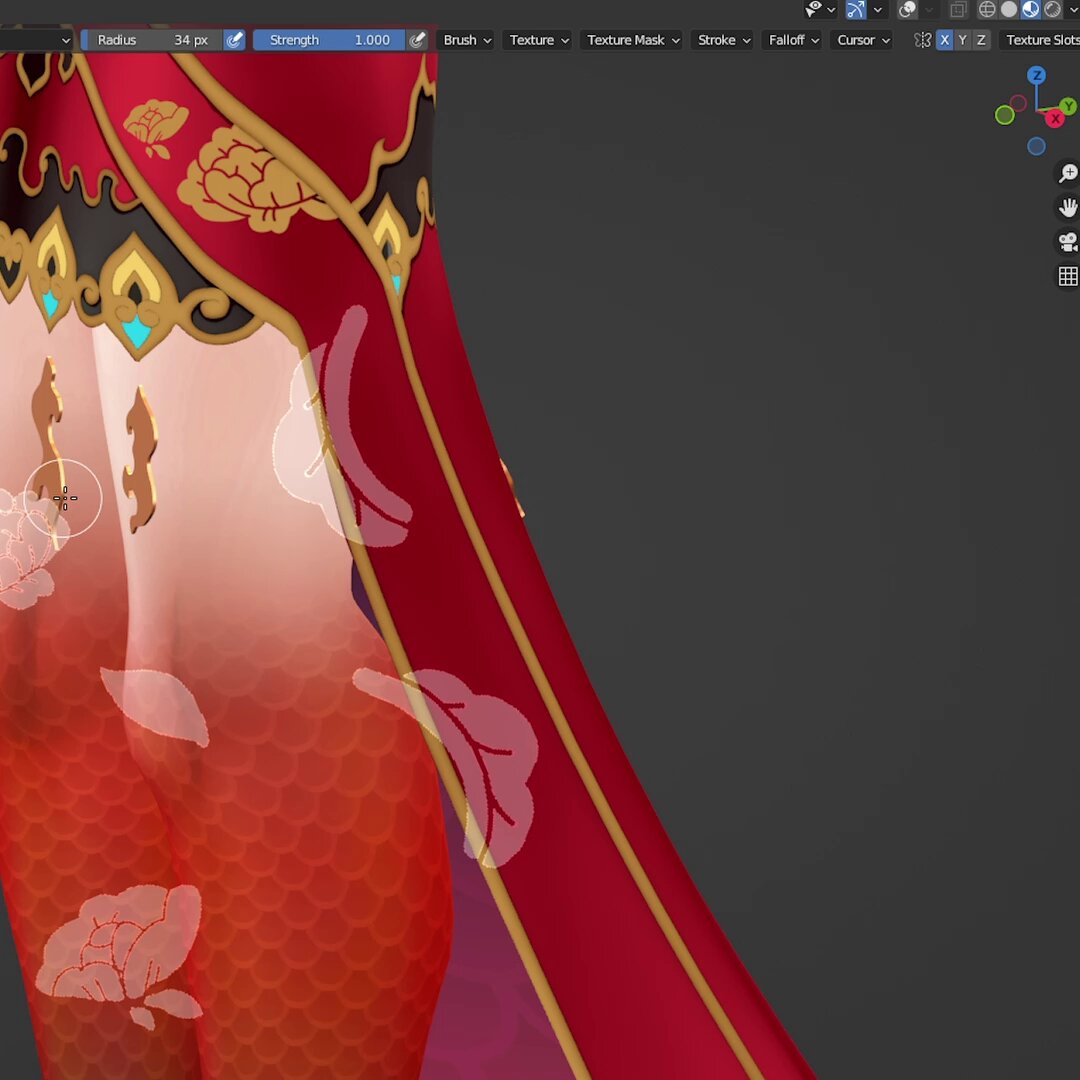Toggle X axis mirror symmetry

944,40
